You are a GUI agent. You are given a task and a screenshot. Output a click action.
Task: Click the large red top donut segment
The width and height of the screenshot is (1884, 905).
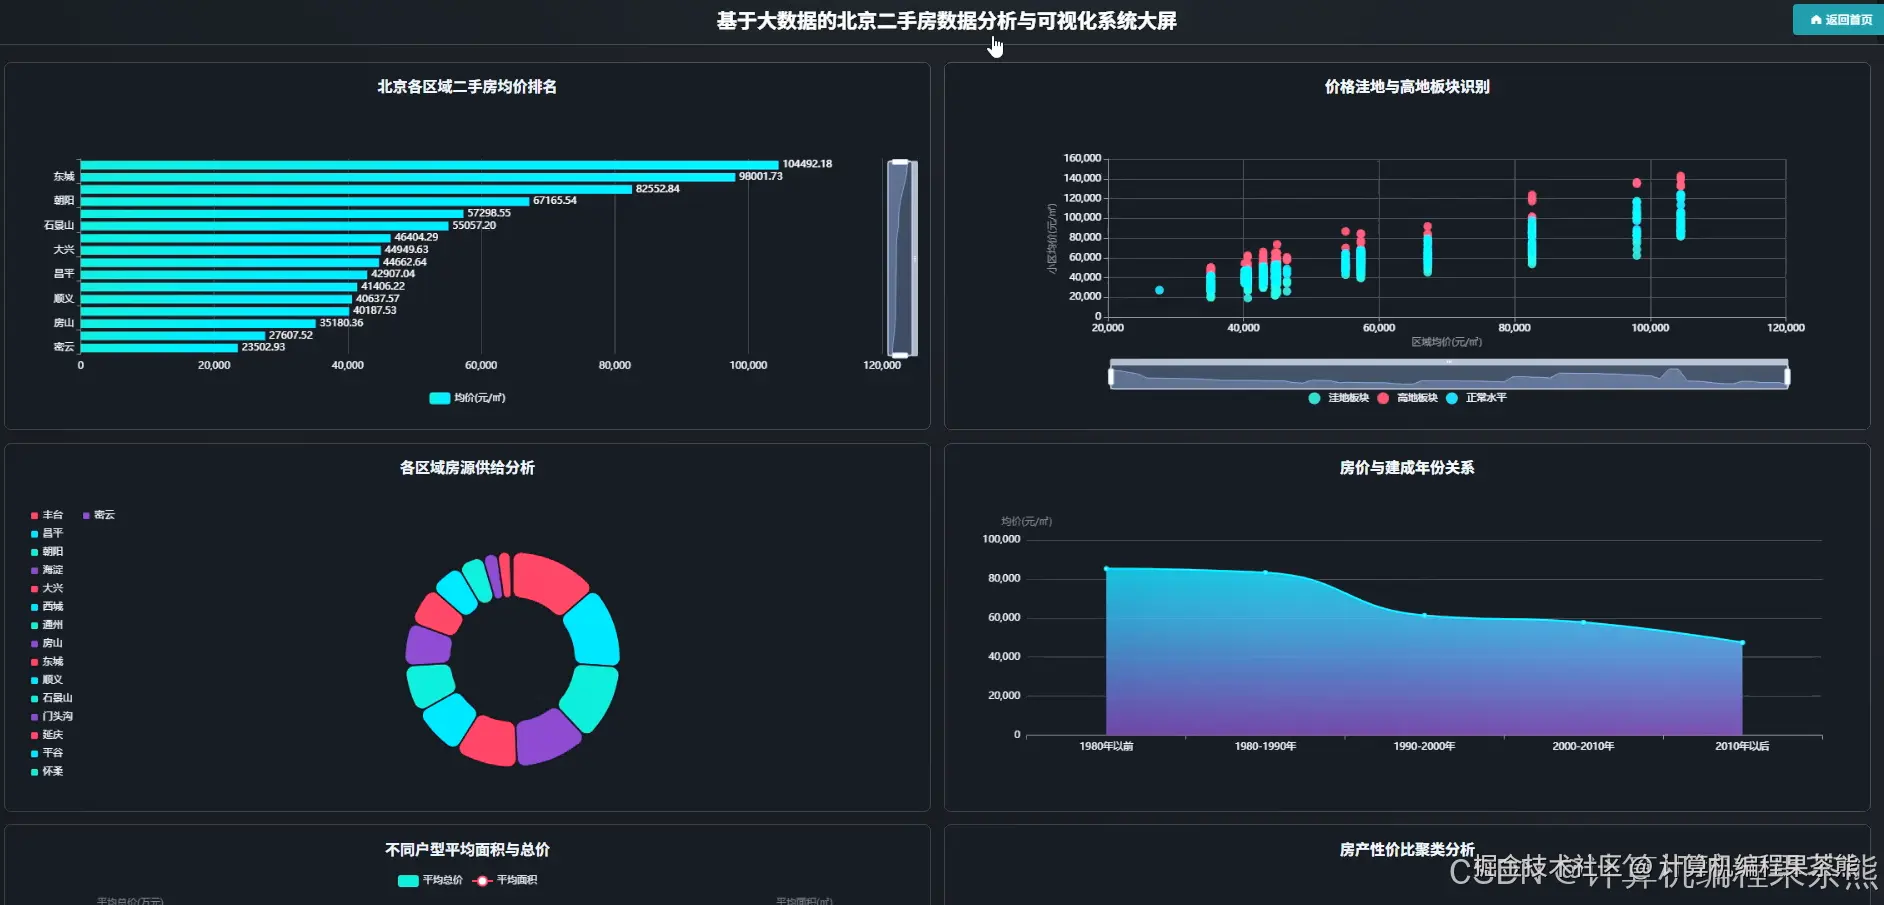(x=550, y=582)
